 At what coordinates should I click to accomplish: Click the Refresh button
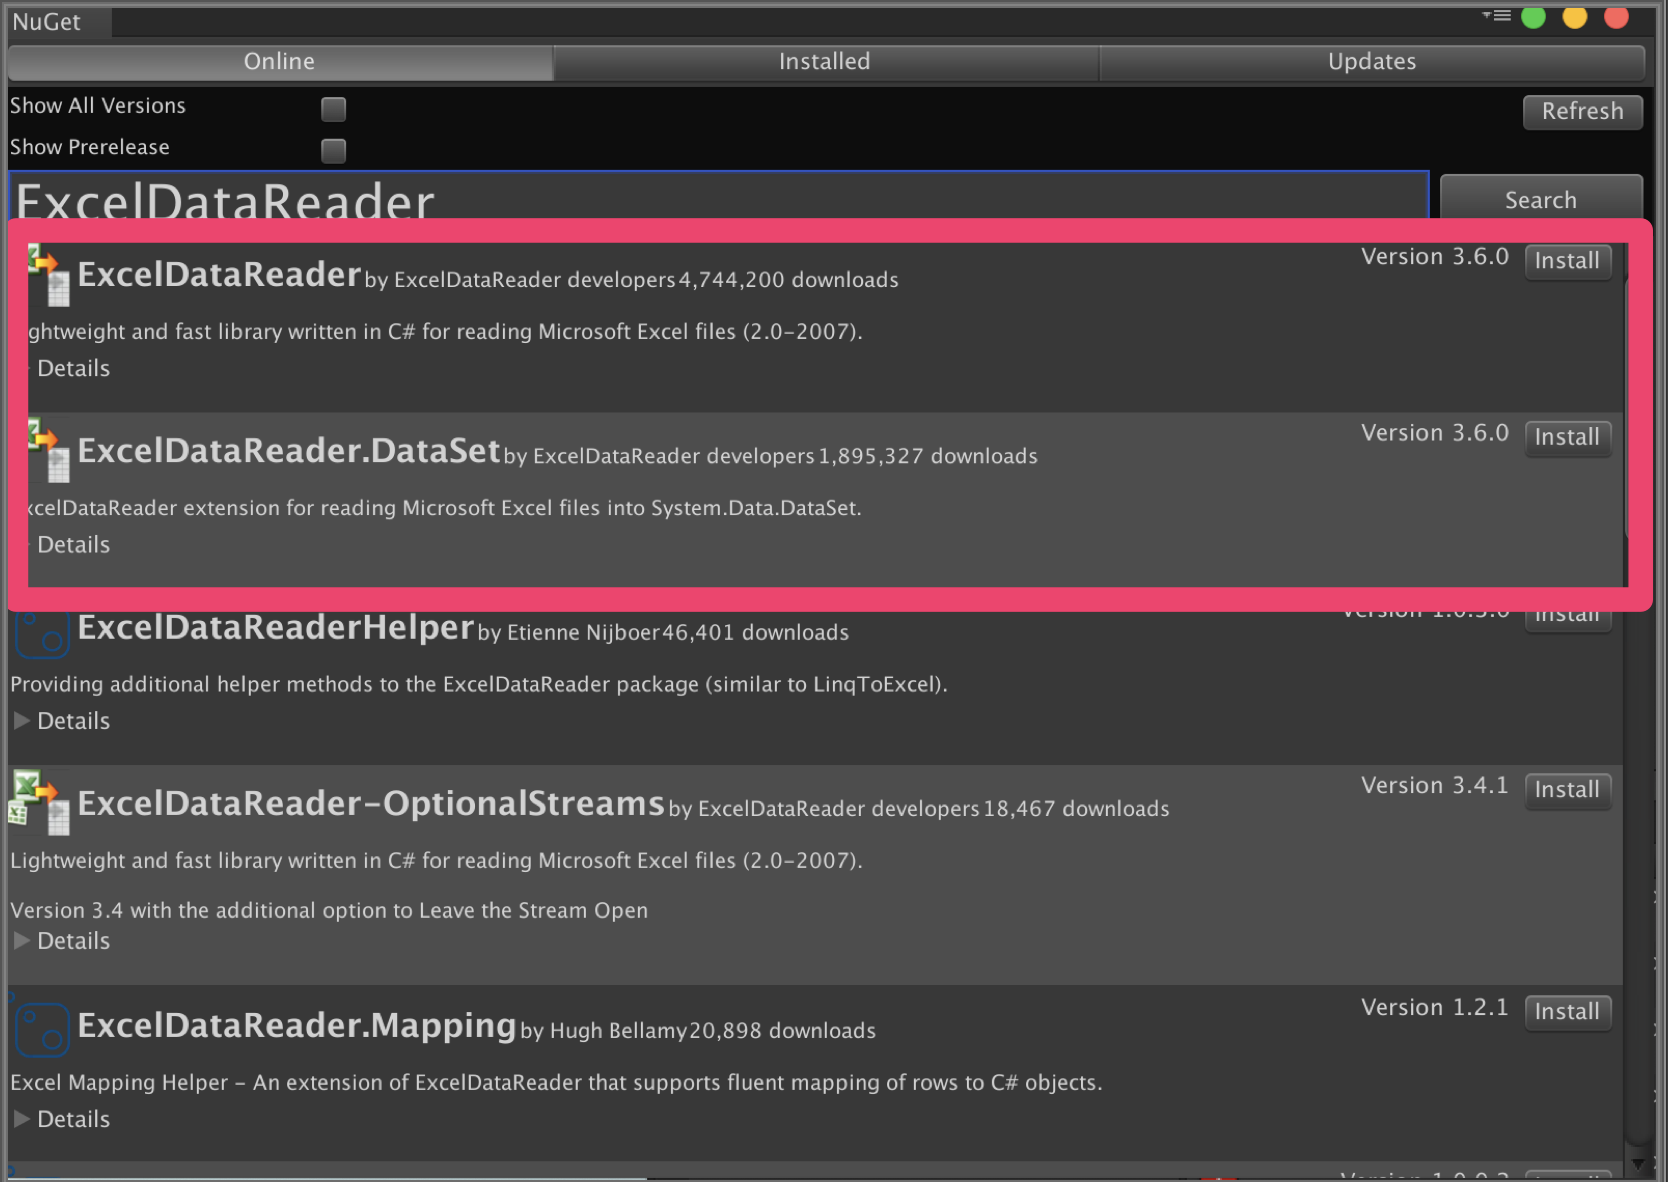tap(1582, 111)
